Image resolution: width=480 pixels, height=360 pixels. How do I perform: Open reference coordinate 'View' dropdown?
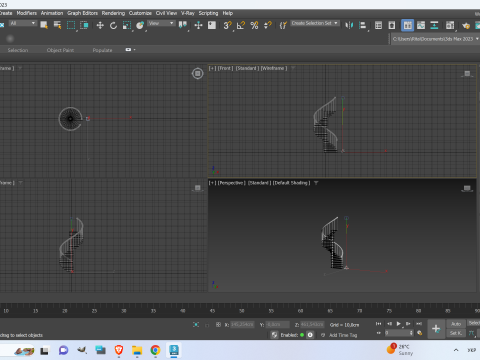[x=161, y=23]
